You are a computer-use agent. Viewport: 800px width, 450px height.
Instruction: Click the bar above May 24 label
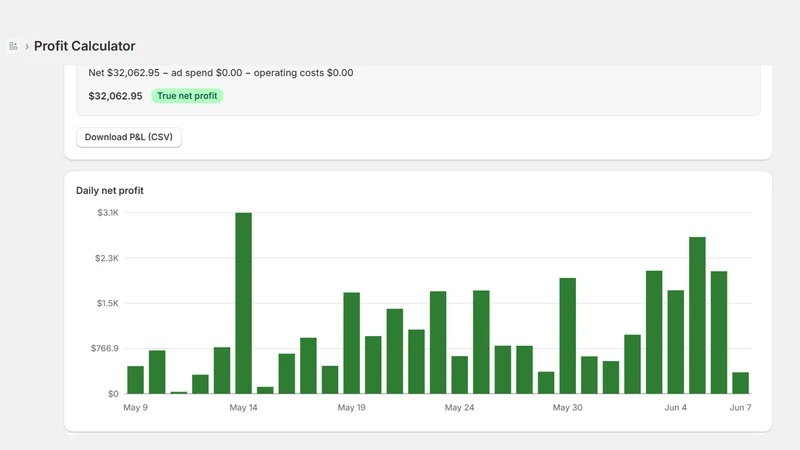(460, 375)
